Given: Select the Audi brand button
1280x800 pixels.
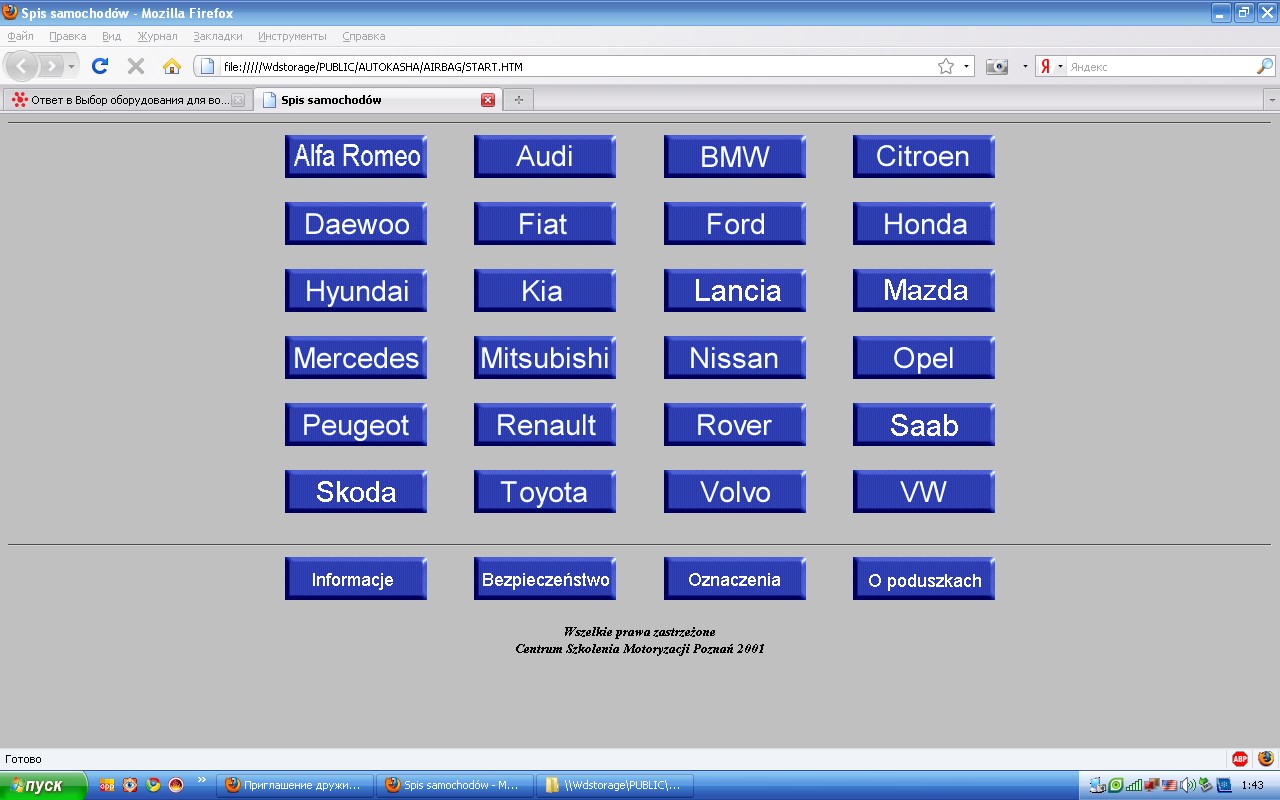Looking at the screenshot, I should click(545, 157).
